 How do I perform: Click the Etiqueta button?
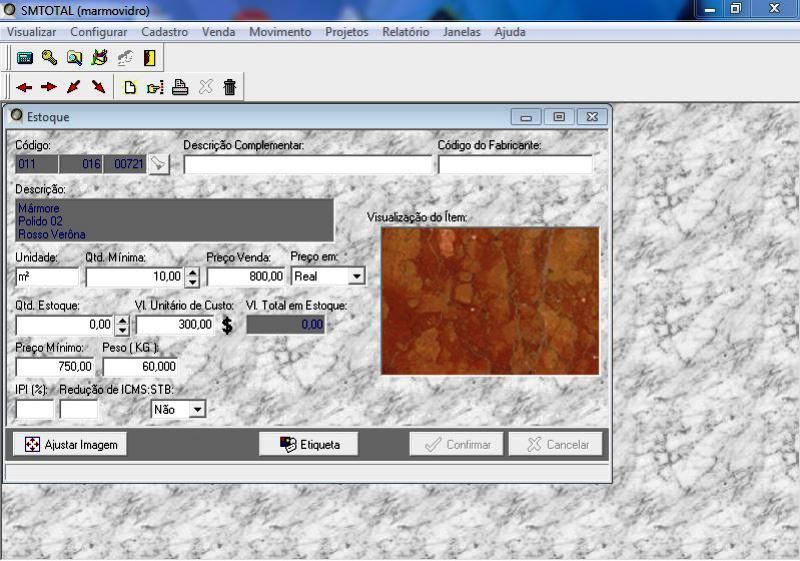point(309,445)
